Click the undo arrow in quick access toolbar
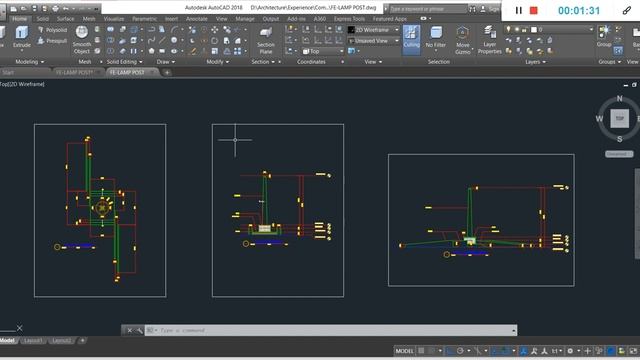The height and width of the screenshot is (360, 640). (x=66, y=9)
